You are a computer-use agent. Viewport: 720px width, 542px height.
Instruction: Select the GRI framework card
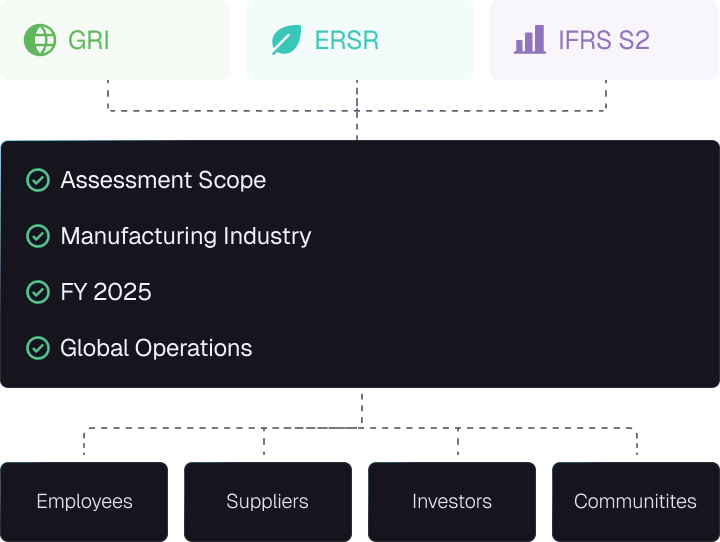coord(115,40)
